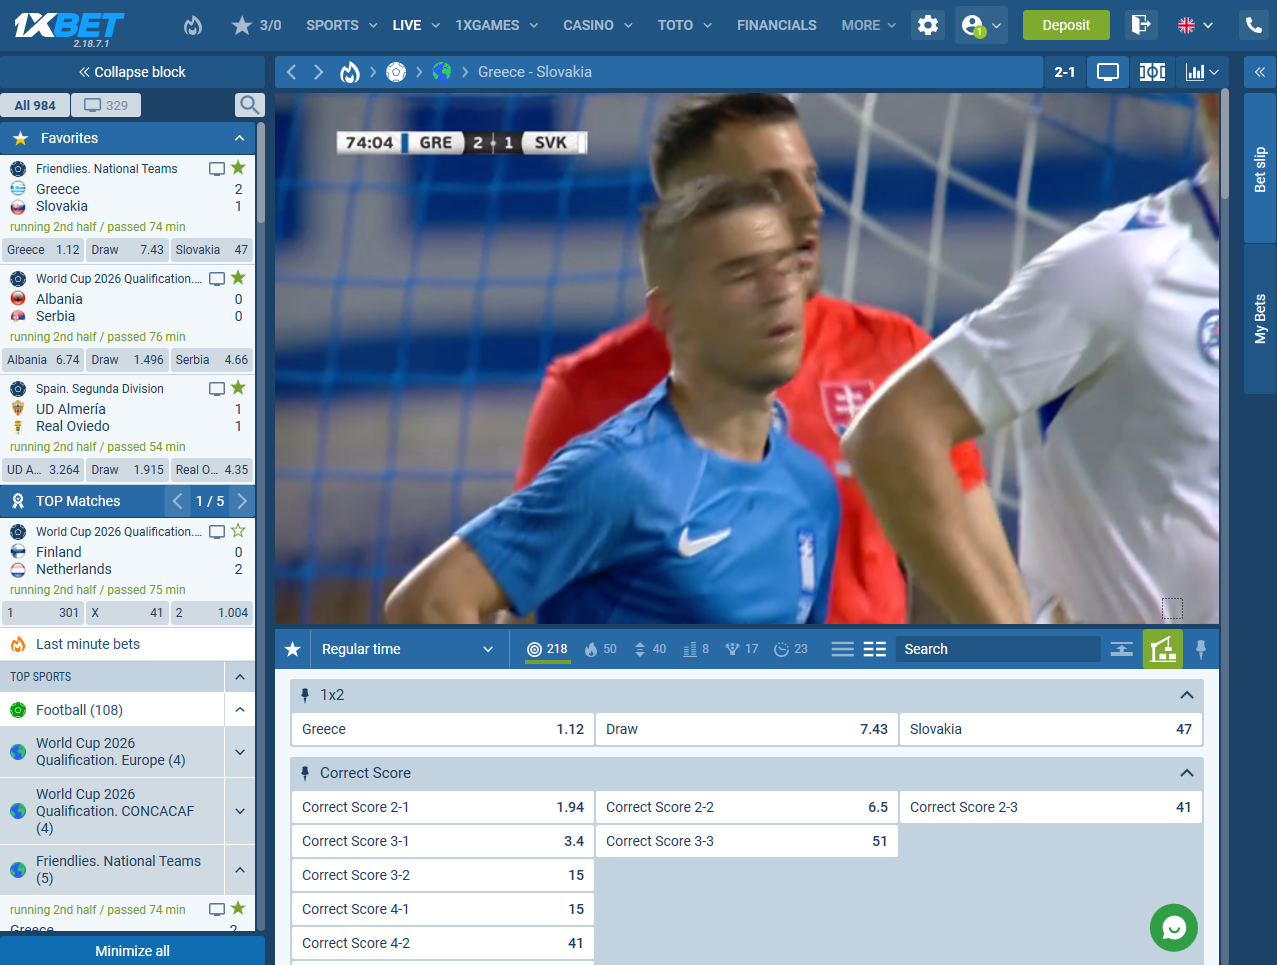Click the logout door icon
Screen dimensions: 1277x965
pyautogui.click(x=1140, y=25)
